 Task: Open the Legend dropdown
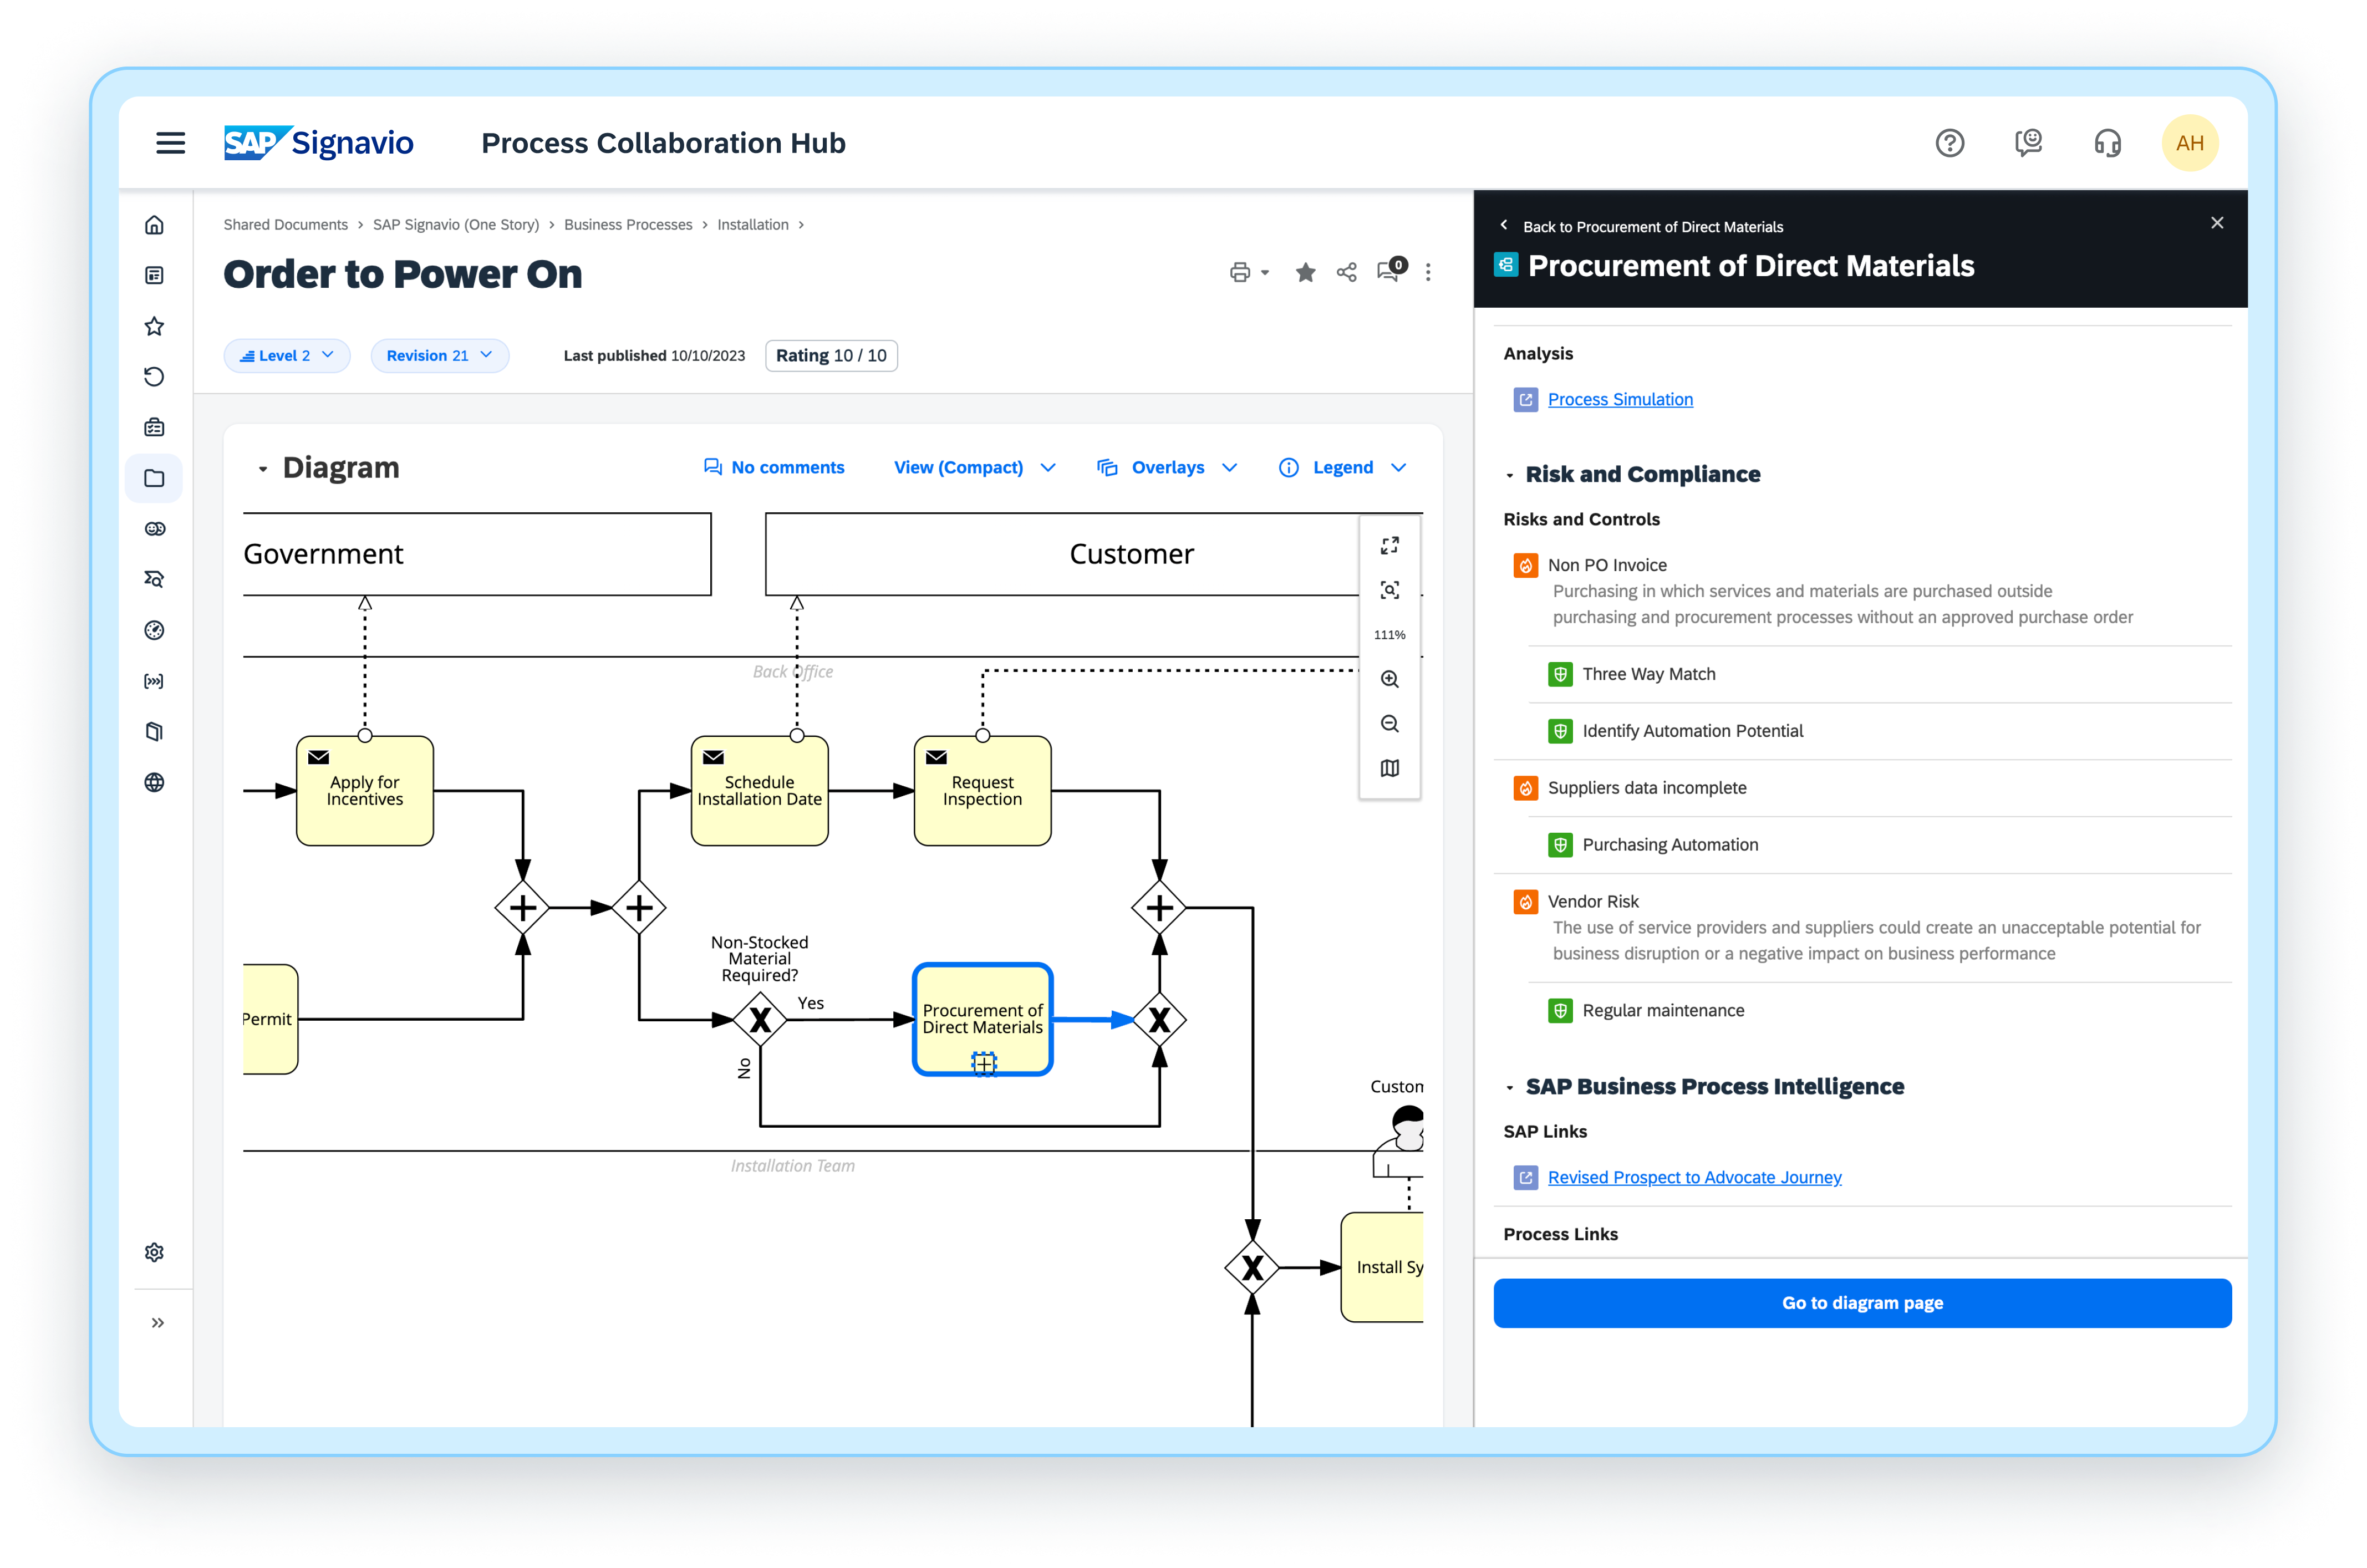pos(1343,467)
